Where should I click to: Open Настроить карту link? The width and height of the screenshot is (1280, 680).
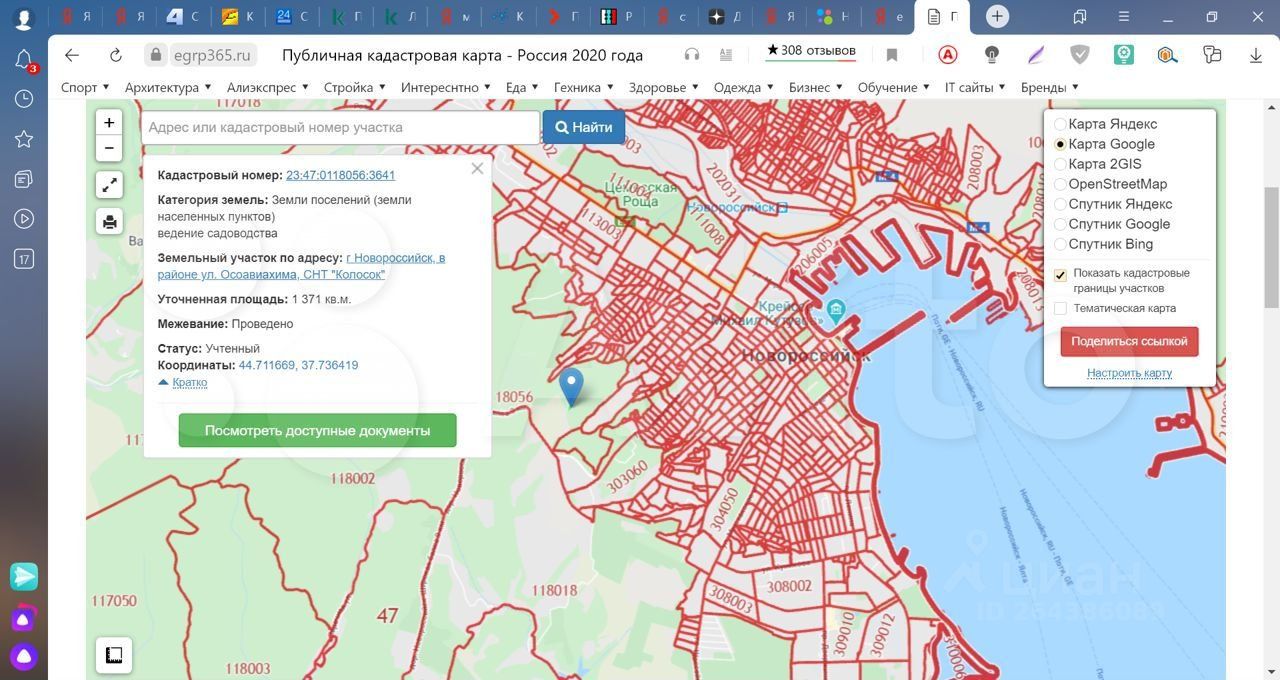1129,373
